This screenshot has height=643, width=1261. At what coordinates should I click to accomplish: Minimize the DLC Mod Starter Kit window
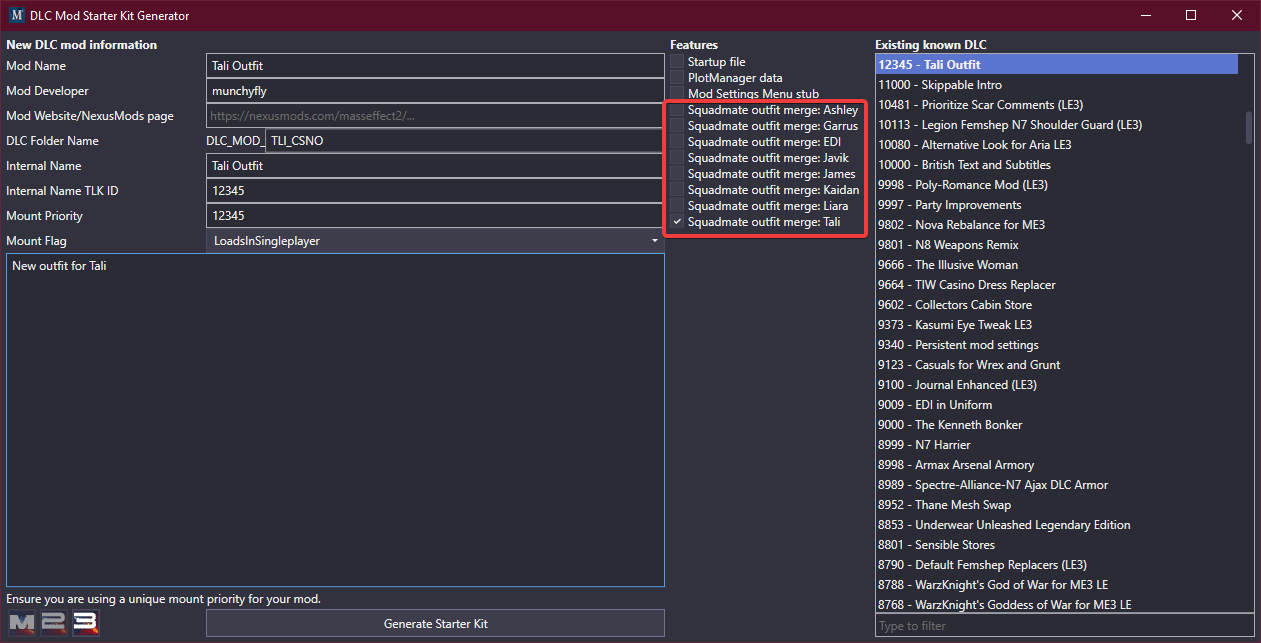click(1145, 16)
